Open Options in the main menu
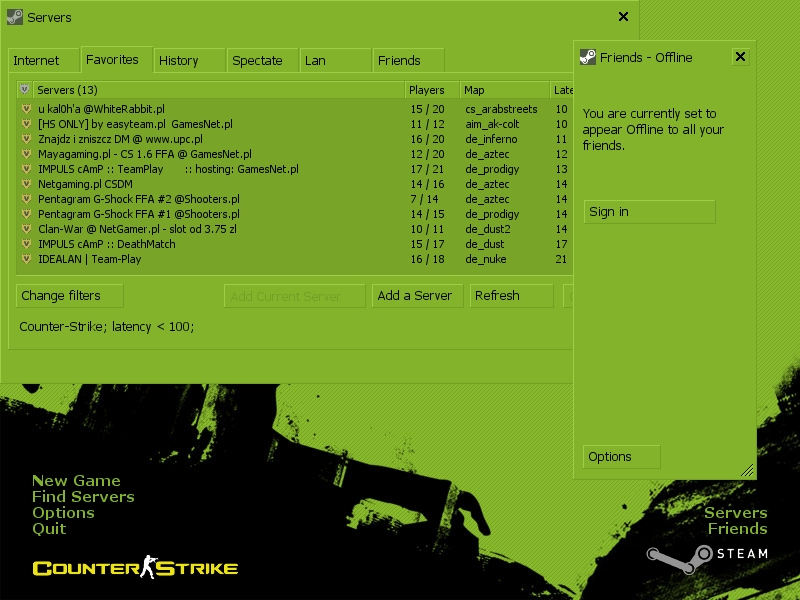Viewport: 800px width, 600px height. point(63,513)
